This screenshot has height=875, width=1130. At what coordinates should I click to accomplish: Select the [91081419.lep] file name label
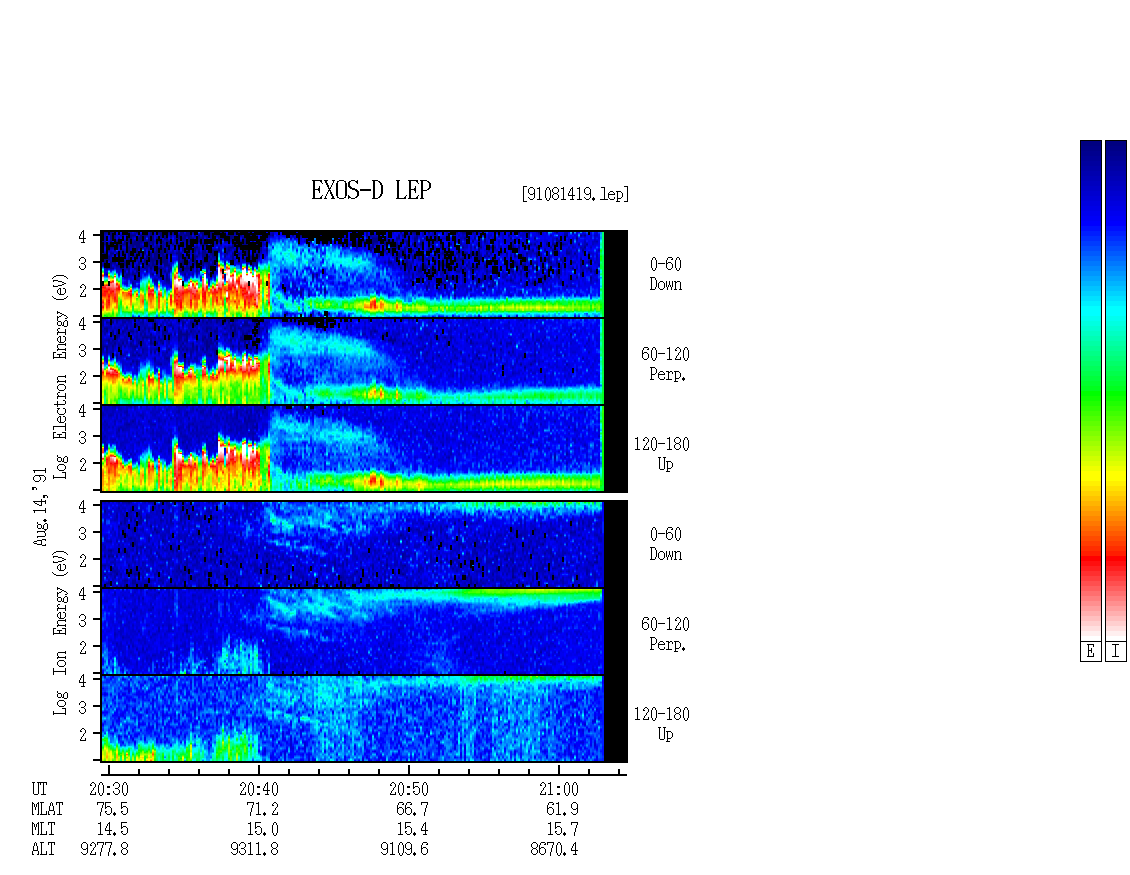pyautogui.click(x=575, y=194)
